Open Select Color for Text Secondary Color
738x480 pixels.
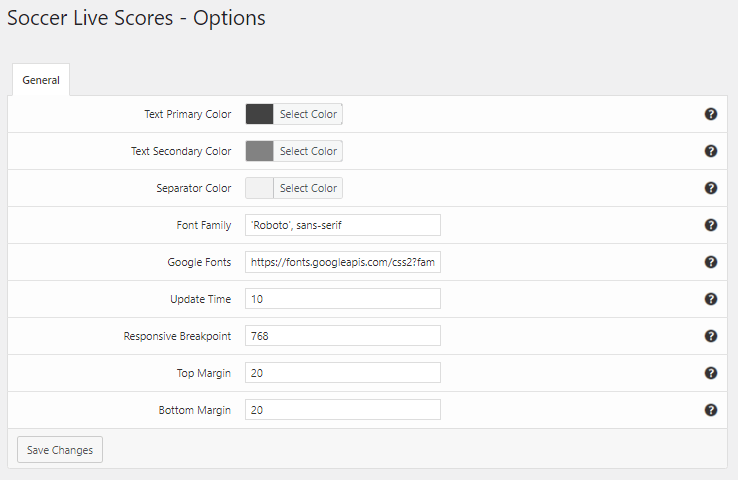pyautogui.click(x=308, y=151)
